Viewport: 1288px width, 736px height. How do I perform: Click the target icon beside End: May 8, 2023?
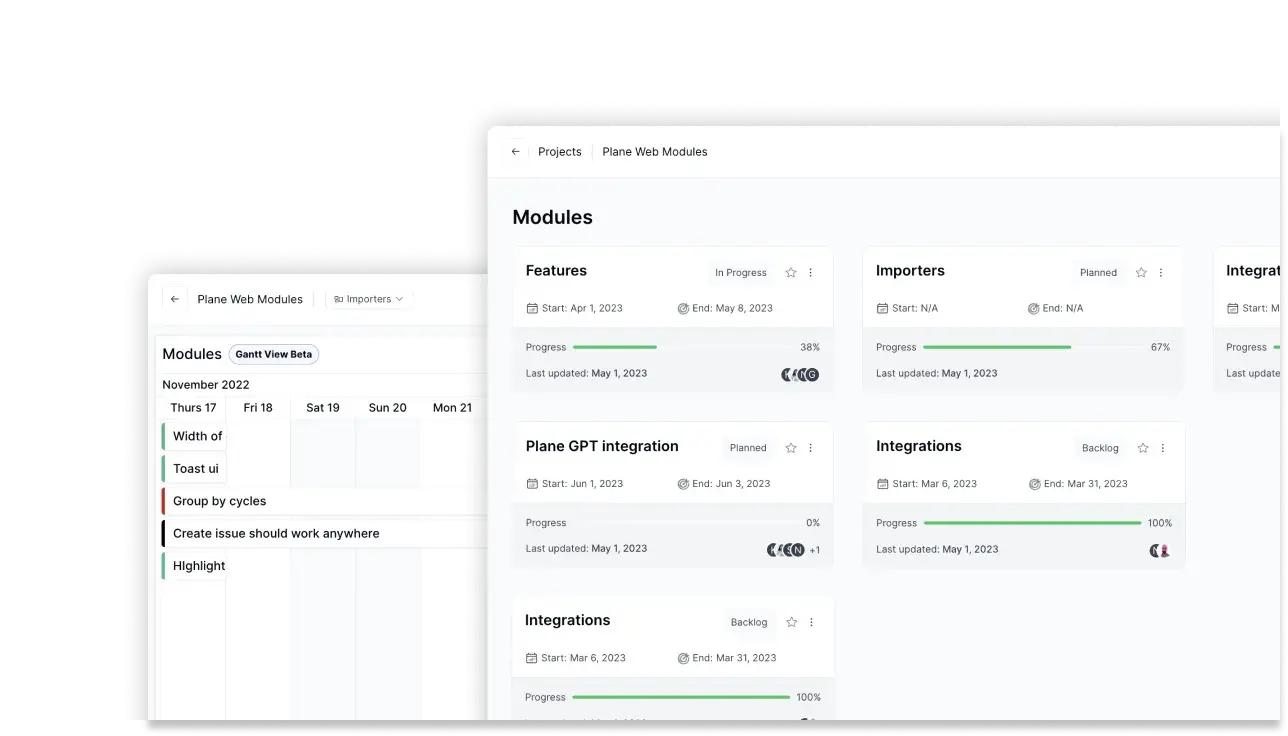(x=683, y=309)
